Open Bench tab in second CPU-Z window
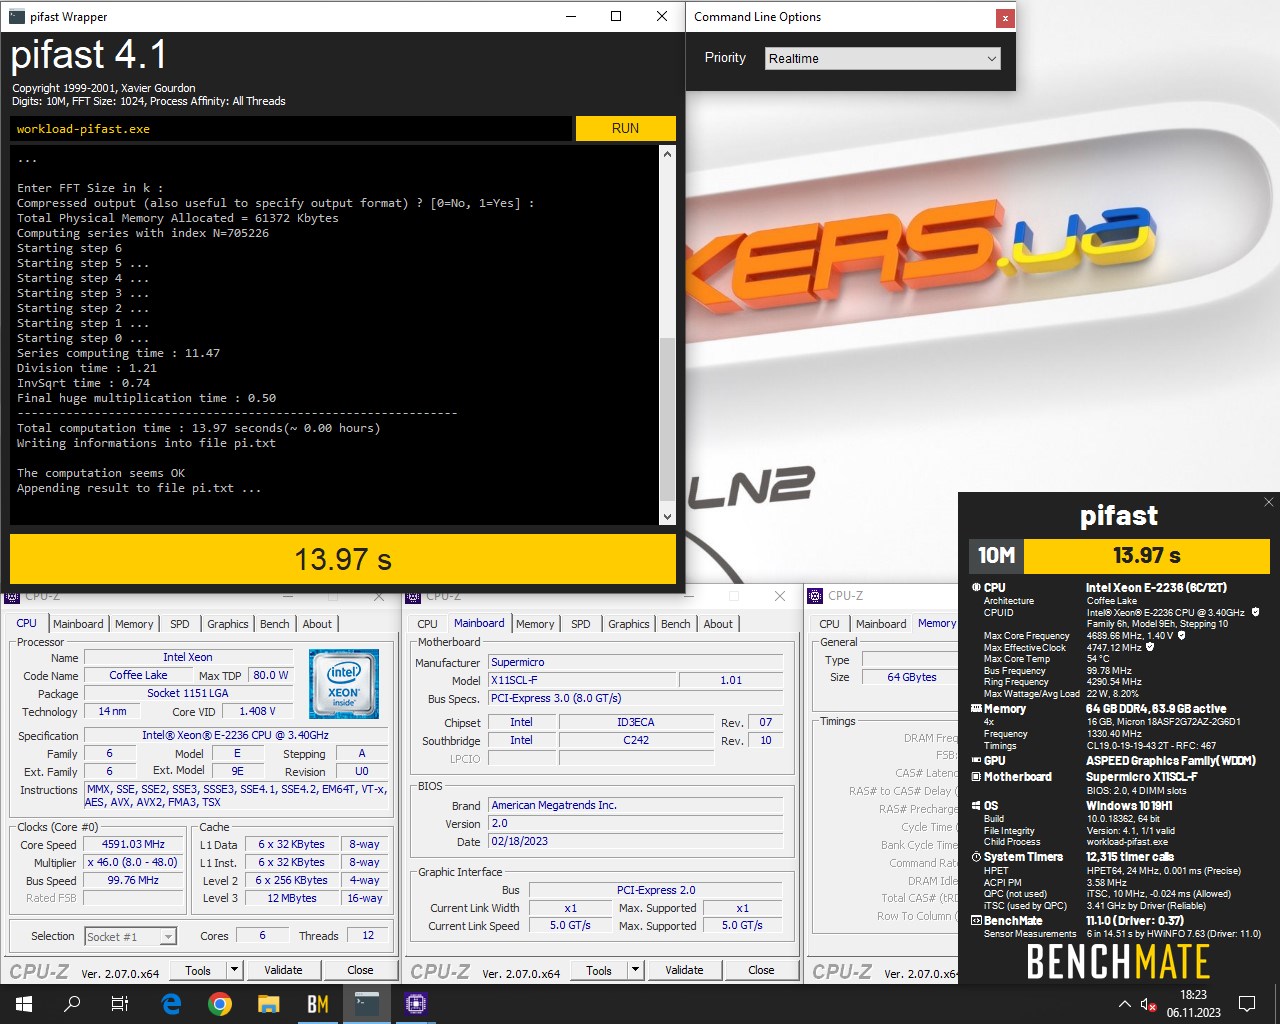The image size is (1280, 1024). coord(676,624)
